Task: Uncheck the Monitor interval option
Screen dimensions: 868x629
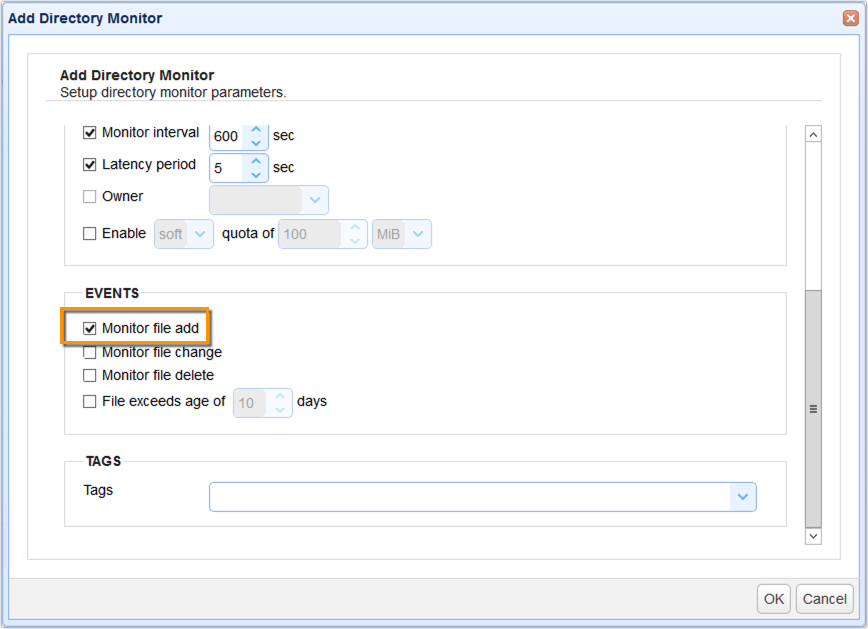Action: pyautogui.click(x=89, y=132)
